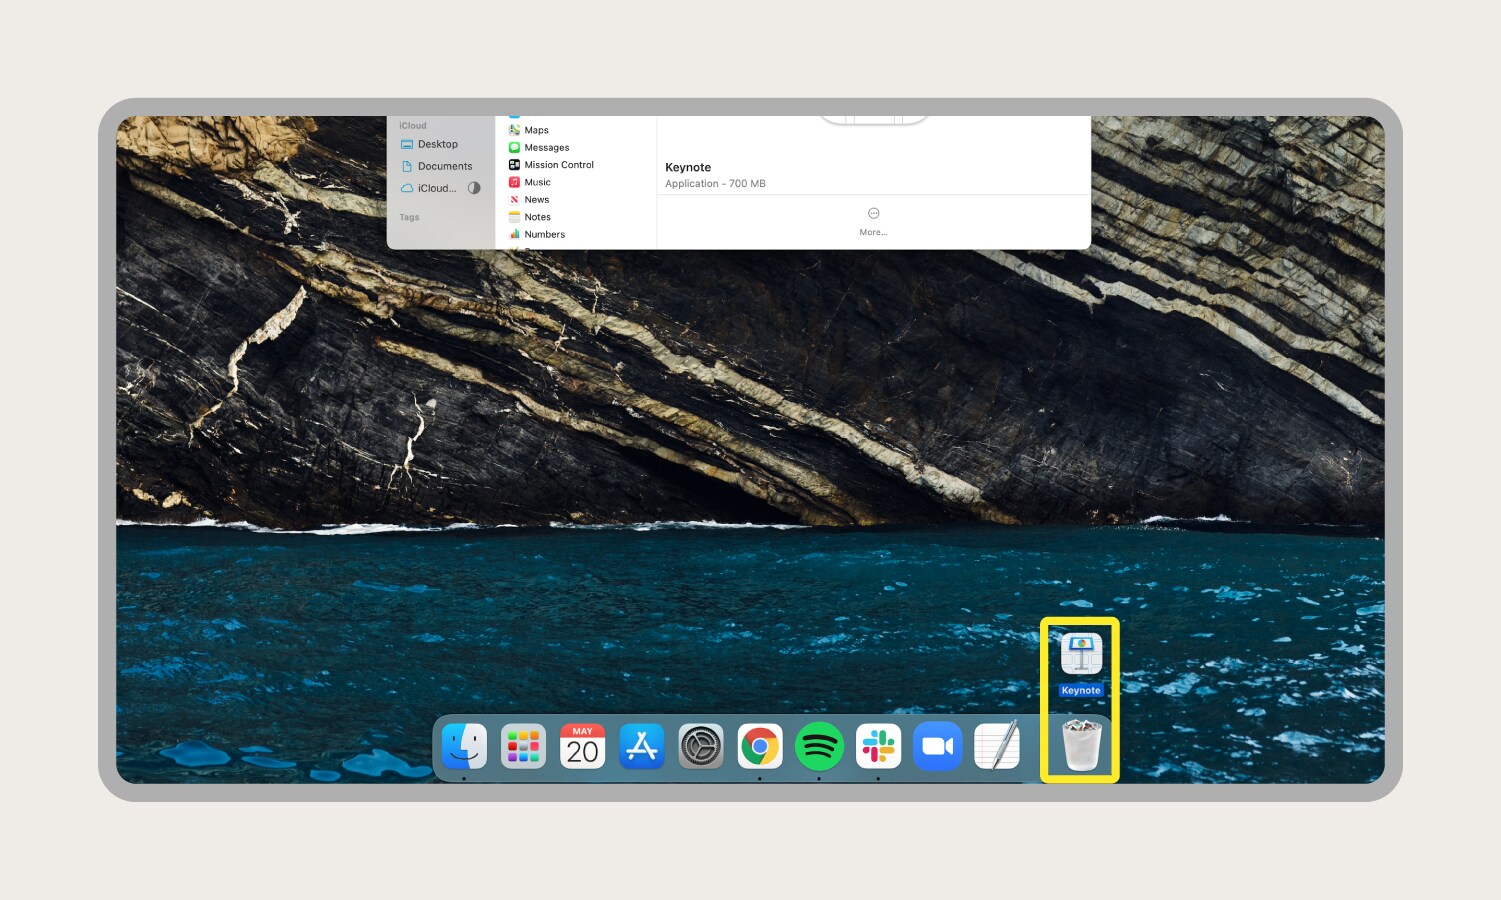
Task: Open Finder from the Dock
Action: click(x=464, y=746)
